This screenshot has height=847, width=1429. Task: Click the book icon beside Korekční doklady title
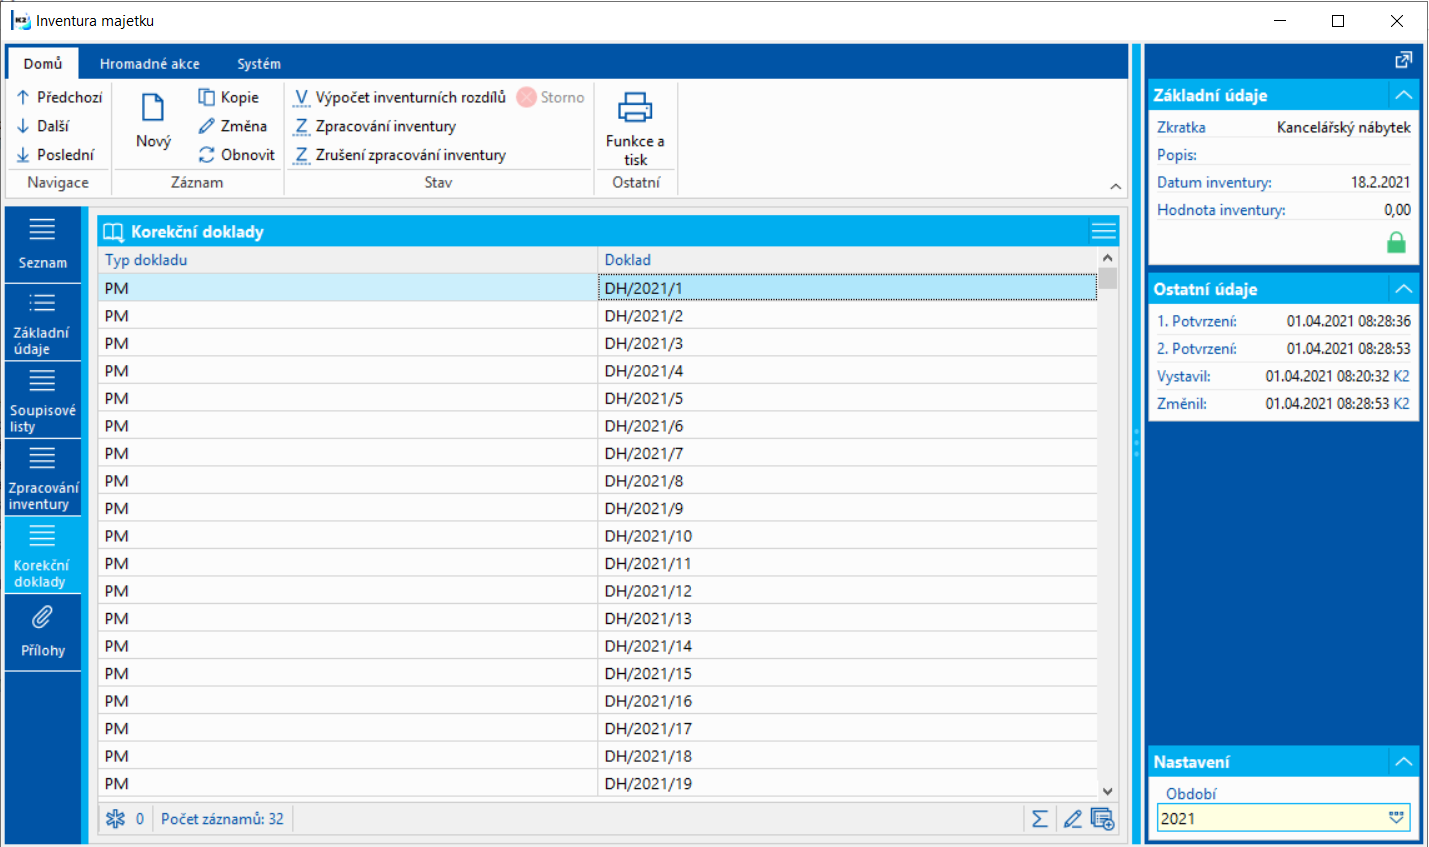point(114,232)
